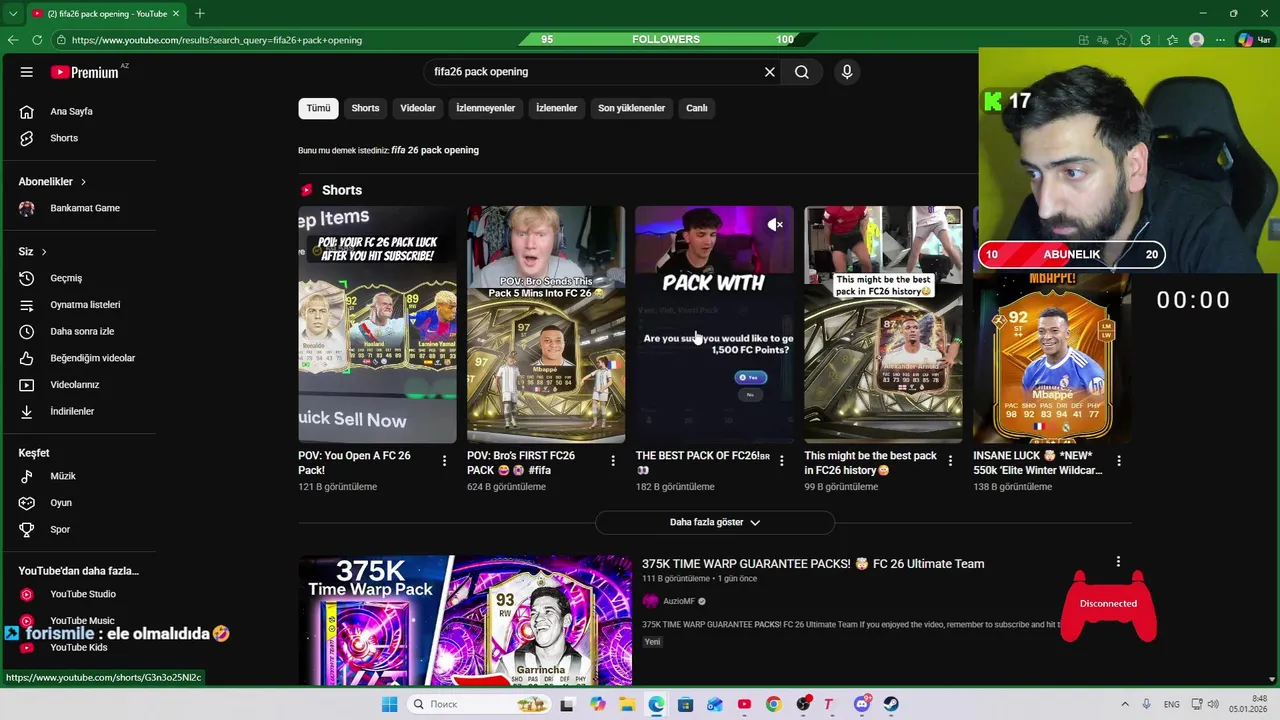Click the AuzioMF channel avatar
This screenshot has height=720, width=1280.
coord(651,601)
